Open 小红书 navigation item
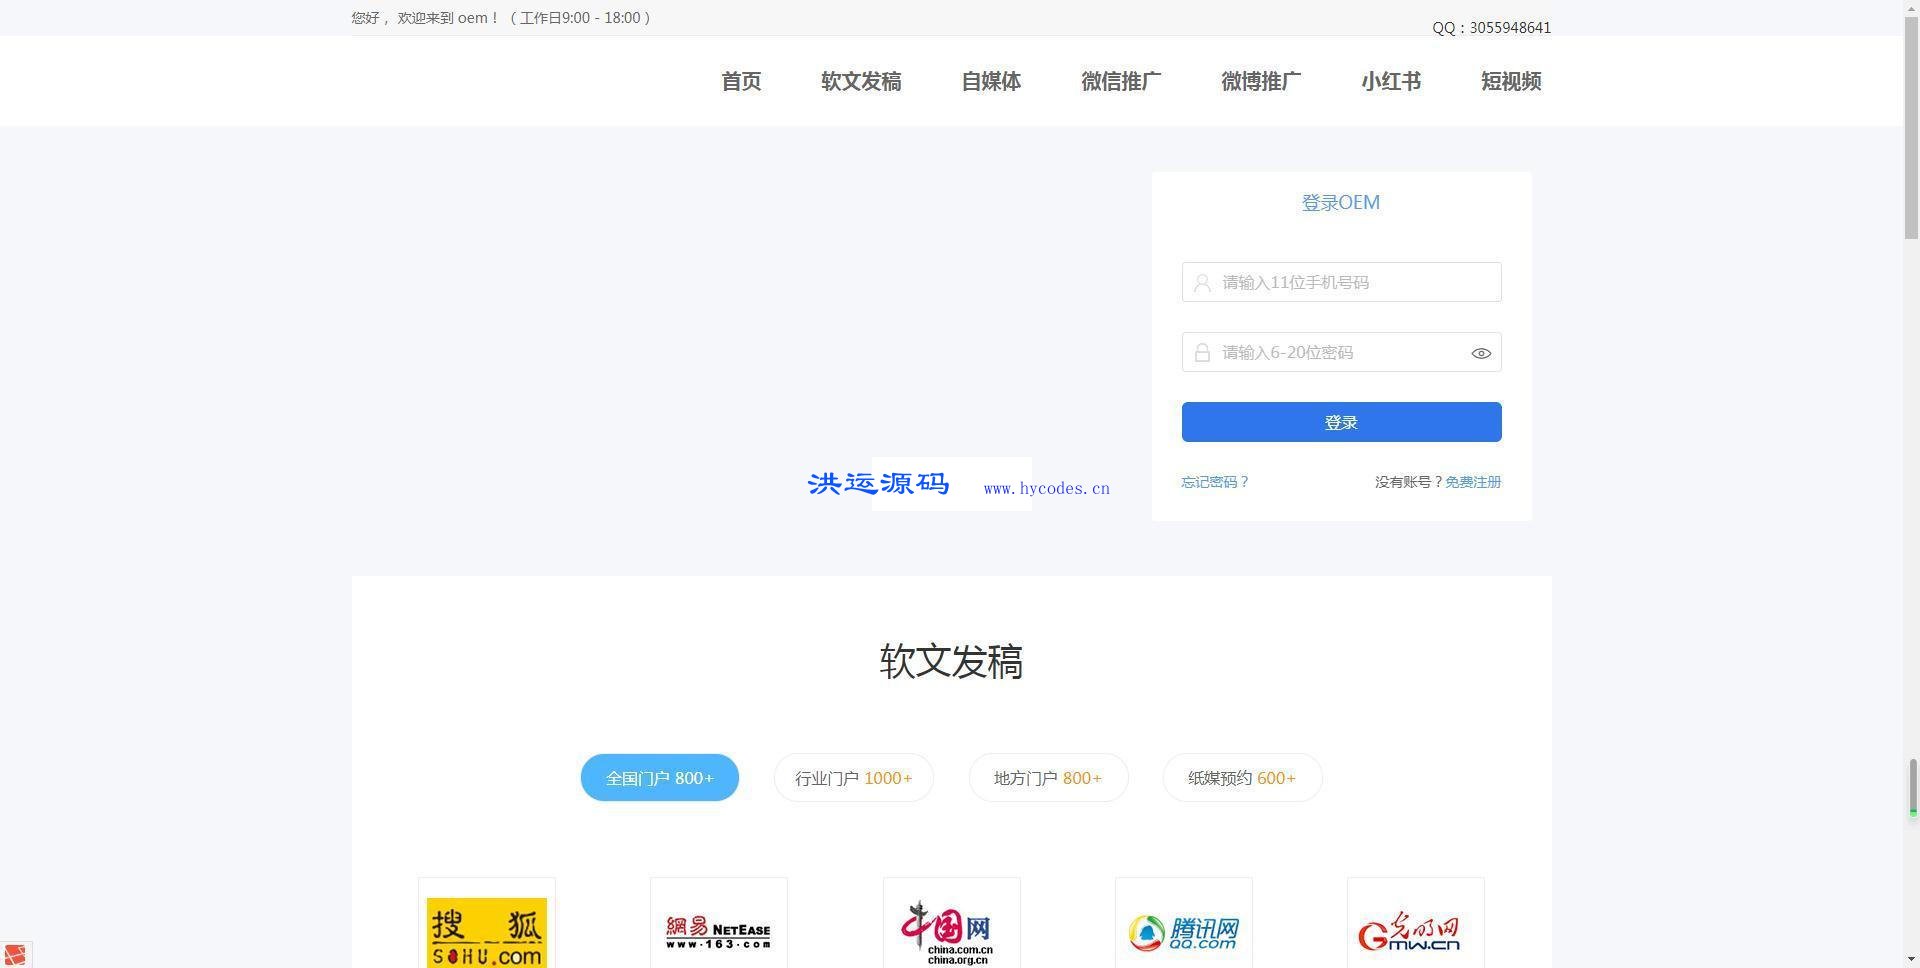1920x968 pixels. point(1391,81)
